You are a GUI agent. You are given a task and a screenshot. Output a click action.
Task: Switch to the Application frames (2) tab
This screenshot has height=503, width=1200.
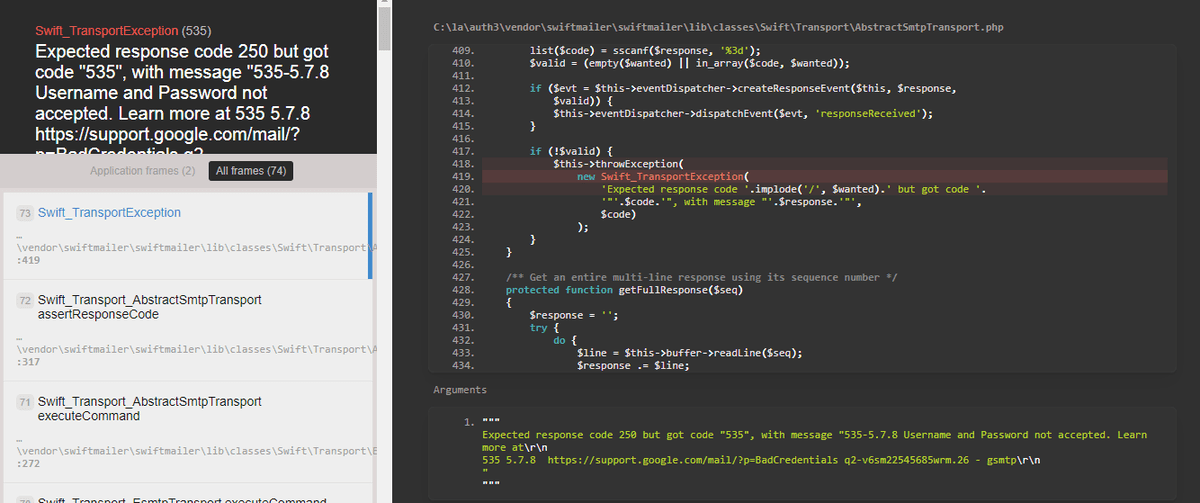(142, 171)
